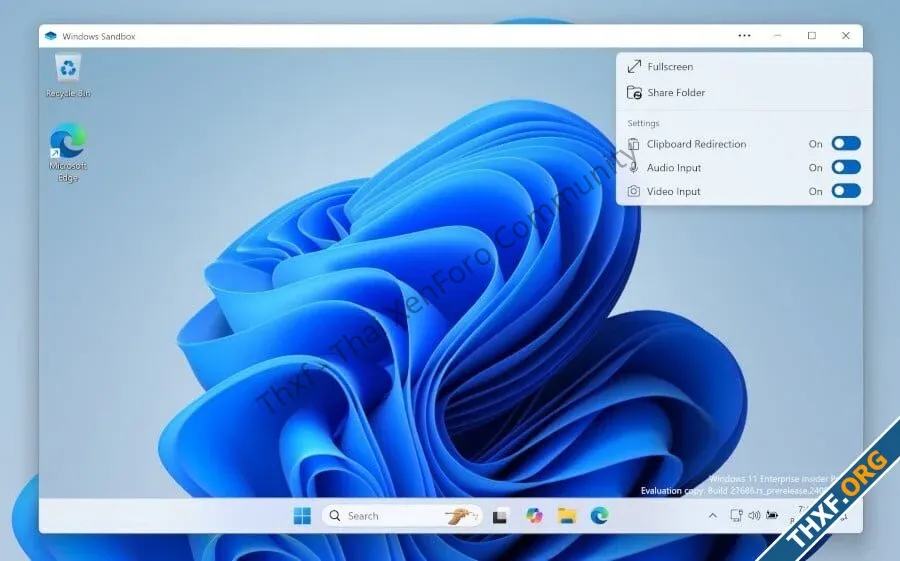Click the Settings section heading
Viewport: 900px width, 561px height.
(x=643, y=123)
